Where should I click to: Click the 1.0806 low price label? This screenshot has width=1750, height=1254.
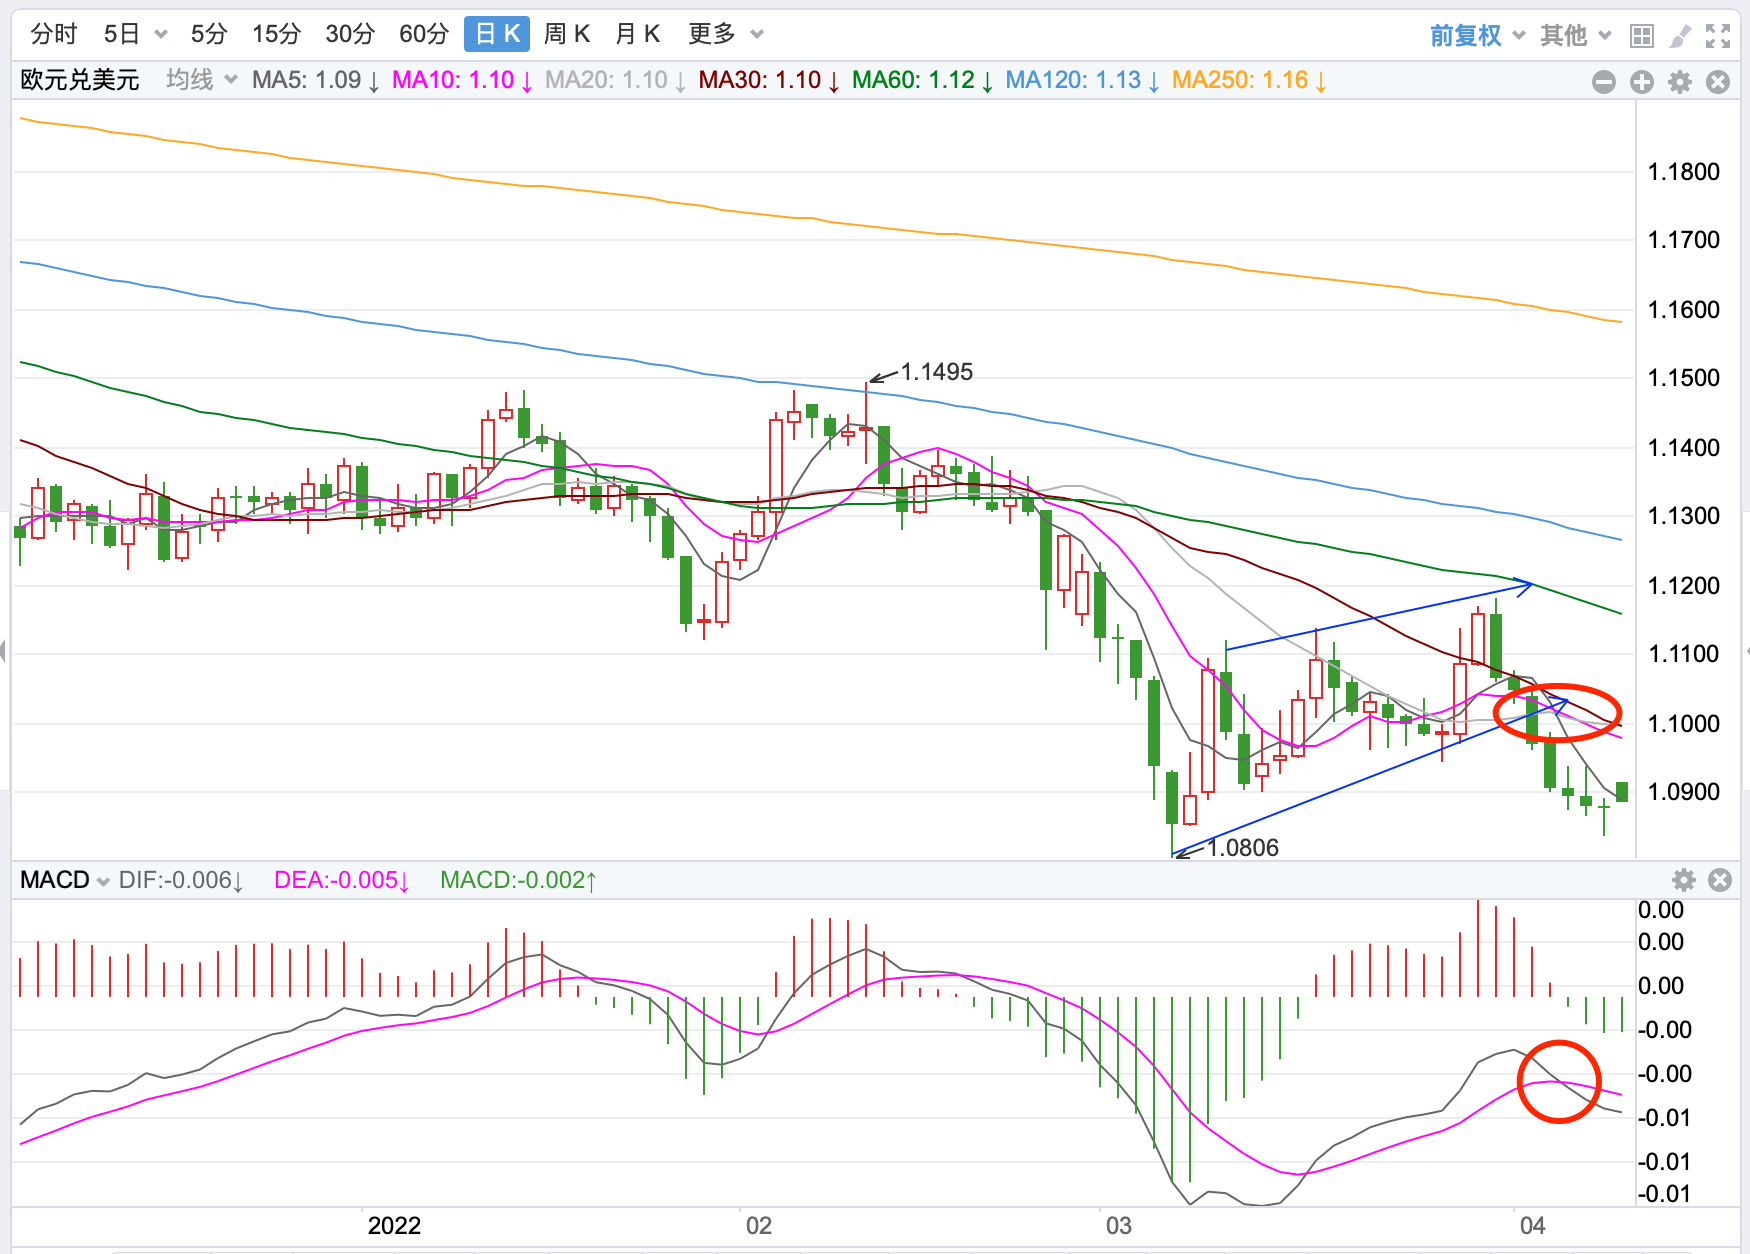[x=1242, y=848]
